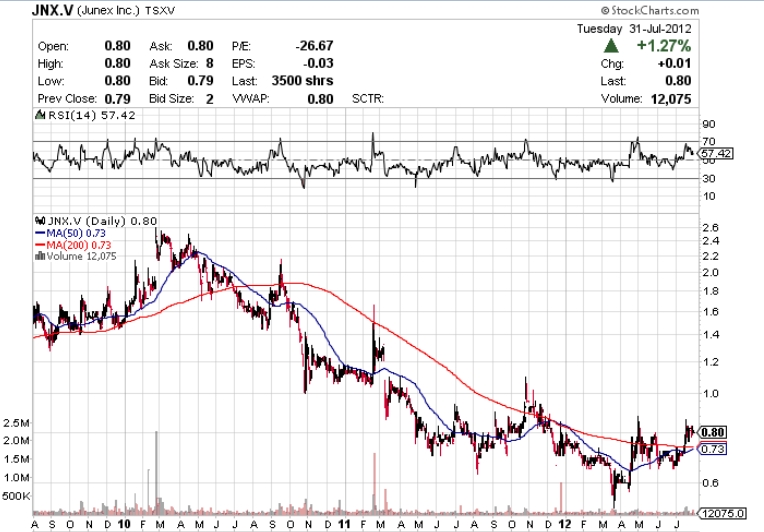
Task: Click the blue MA(50) legend line
Action: (40, 233)
